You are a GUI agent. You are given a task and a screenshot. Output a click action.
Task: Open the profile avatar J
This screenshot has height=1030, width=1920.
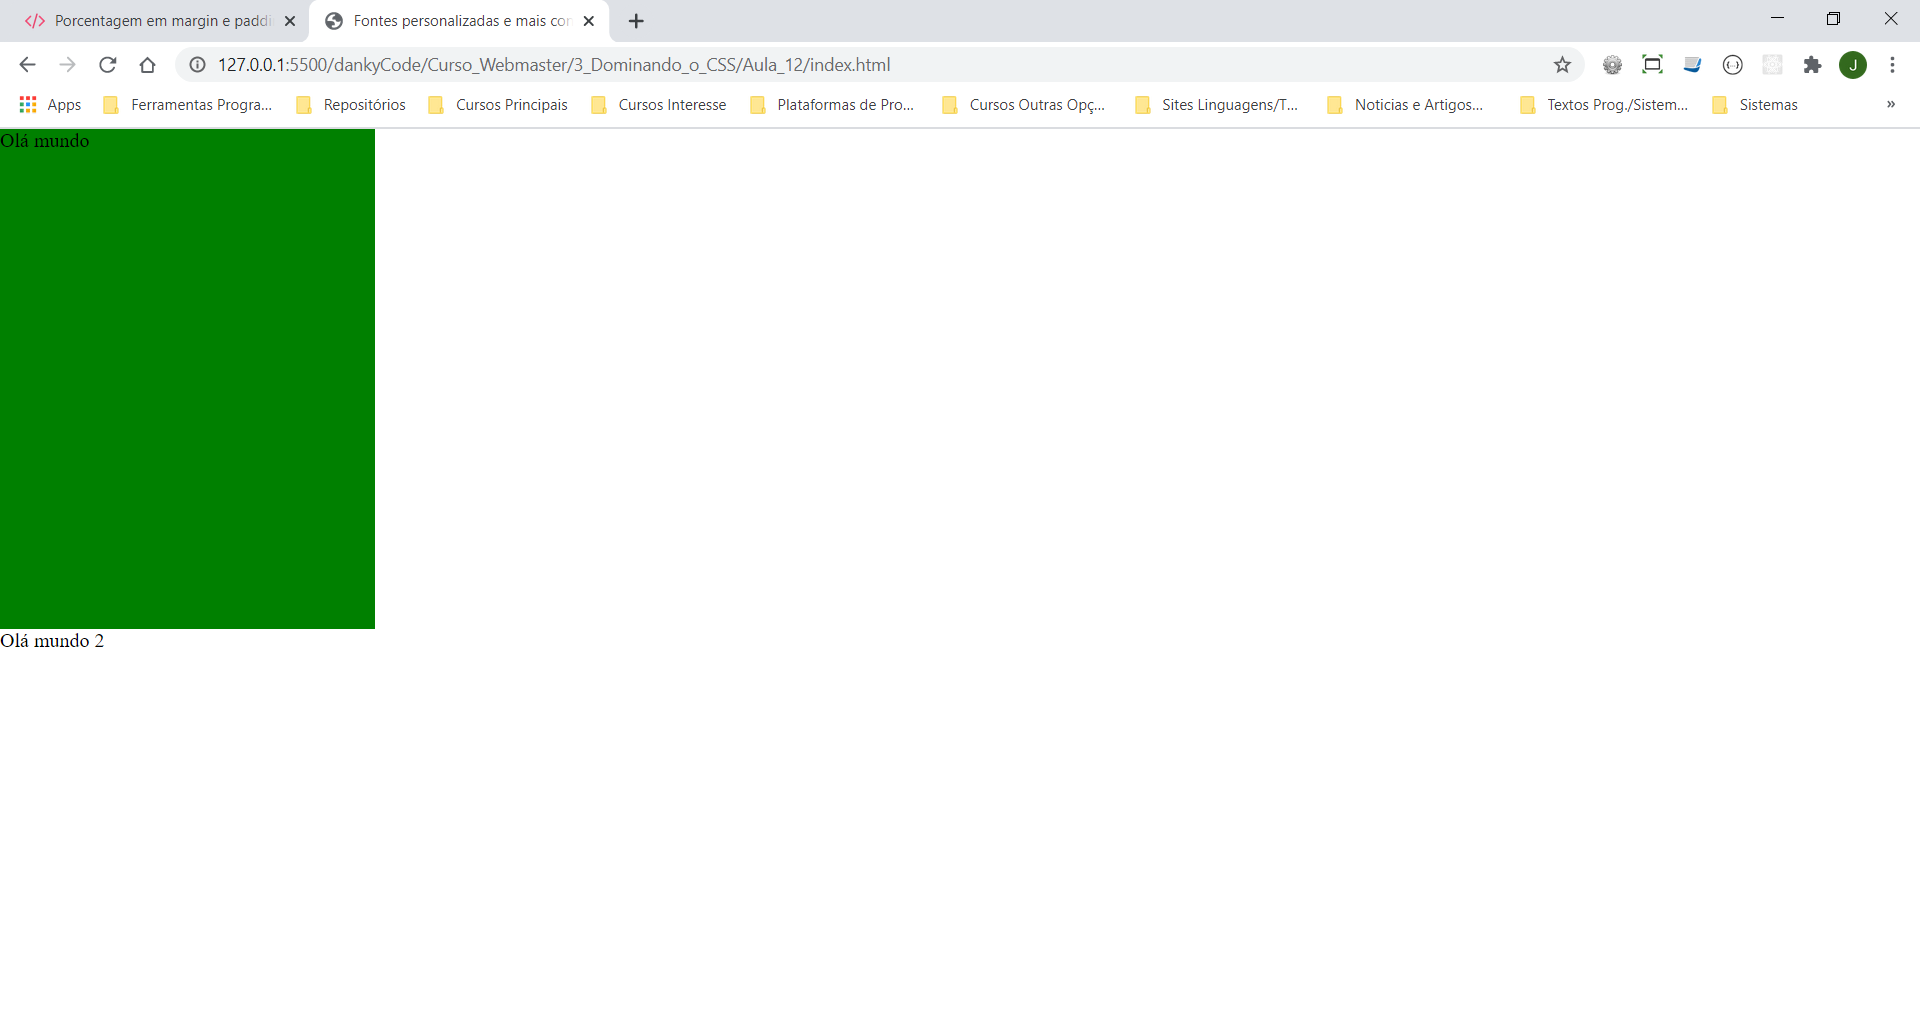(x=1853, y=65)
